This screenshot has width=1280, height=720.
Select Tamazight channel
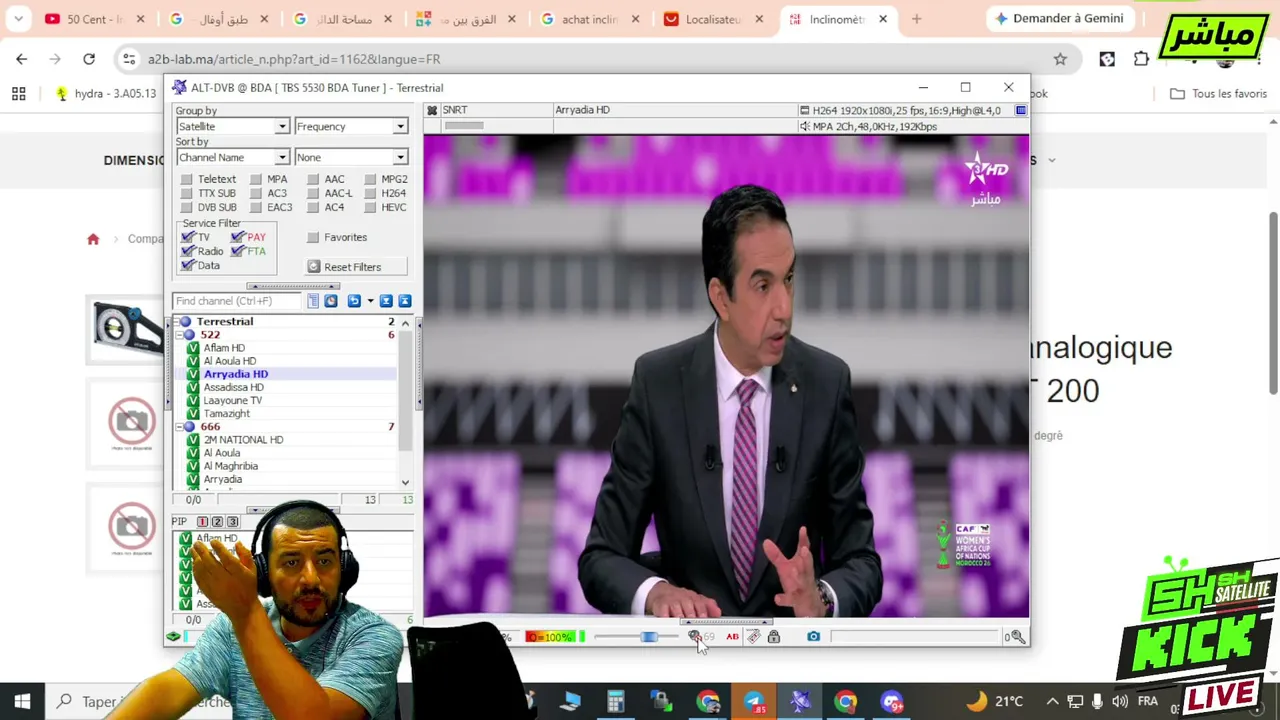pyautogui.click(x=227, y=414)
